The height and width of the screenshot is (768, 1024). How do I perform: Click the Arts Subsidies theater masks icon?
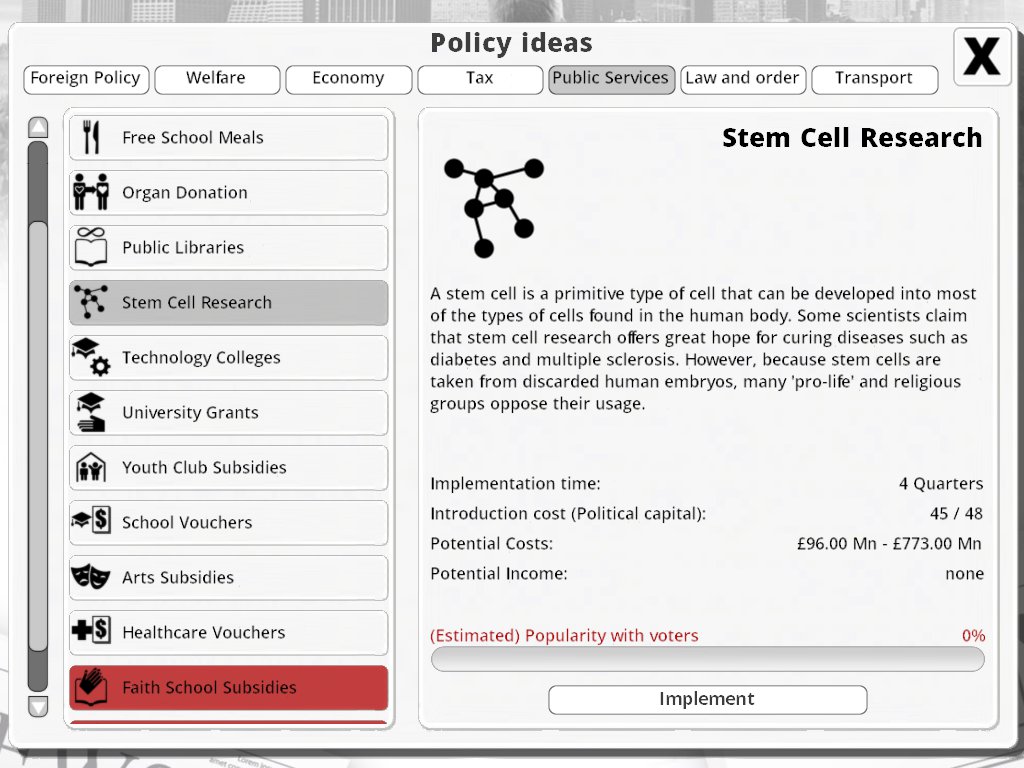(91, 577)
